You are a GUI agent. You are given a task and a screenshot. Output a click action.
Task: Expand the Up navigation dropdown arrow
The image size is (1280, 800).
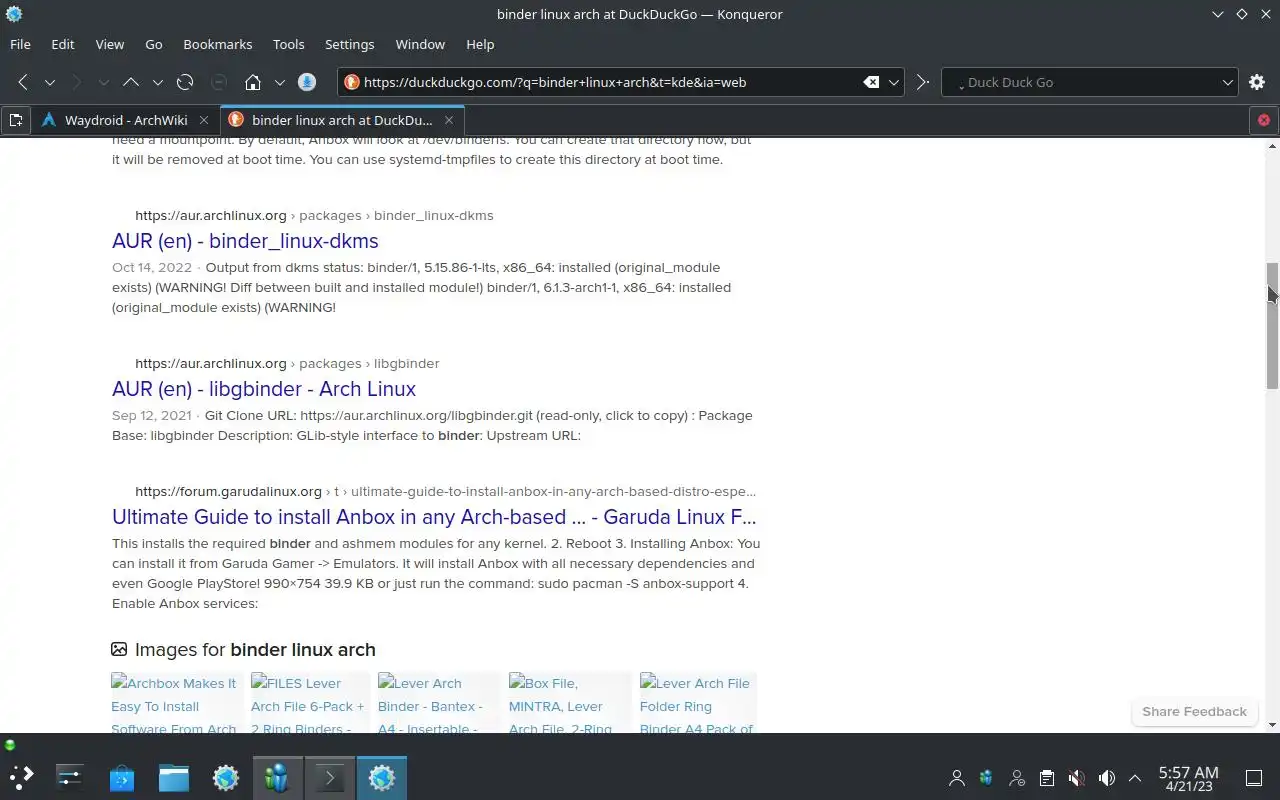(x=157, y=82)
